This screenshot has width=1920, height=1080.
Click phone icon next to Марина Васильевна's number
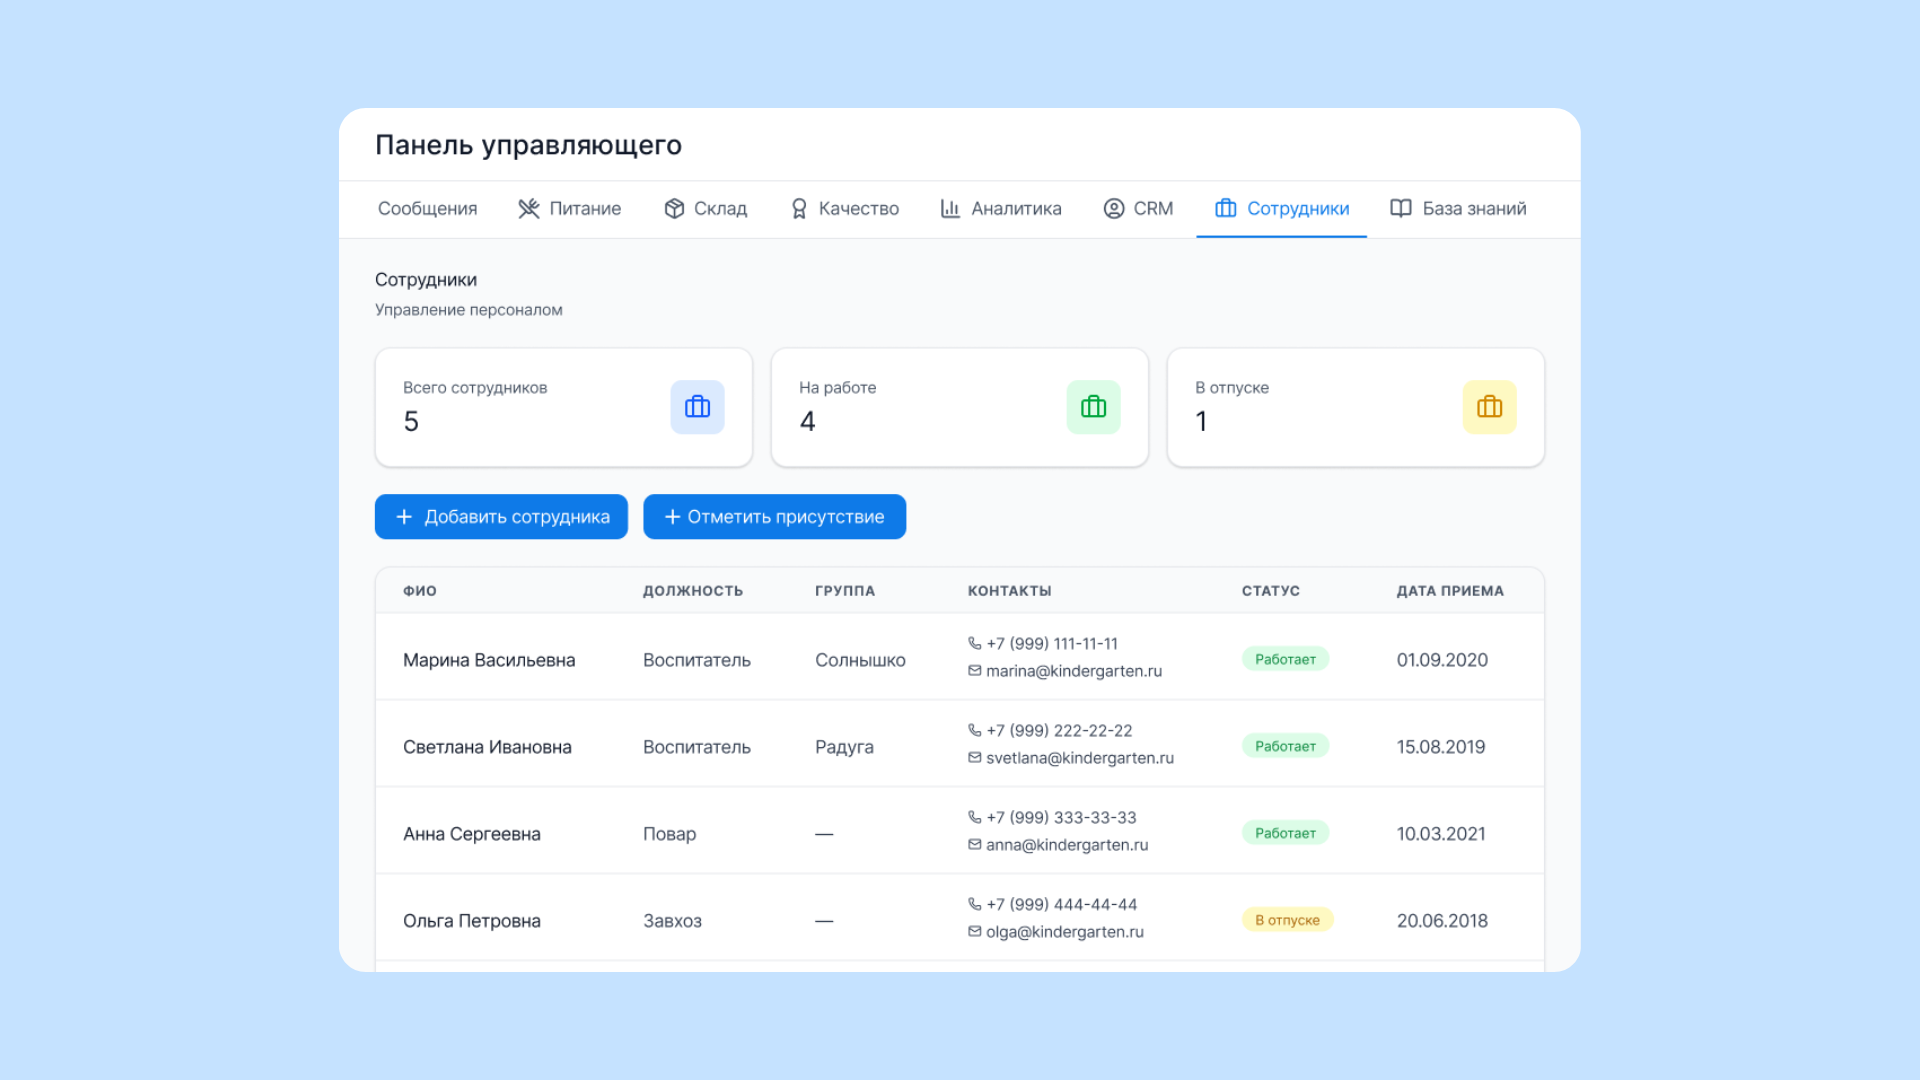click(974, 643)
